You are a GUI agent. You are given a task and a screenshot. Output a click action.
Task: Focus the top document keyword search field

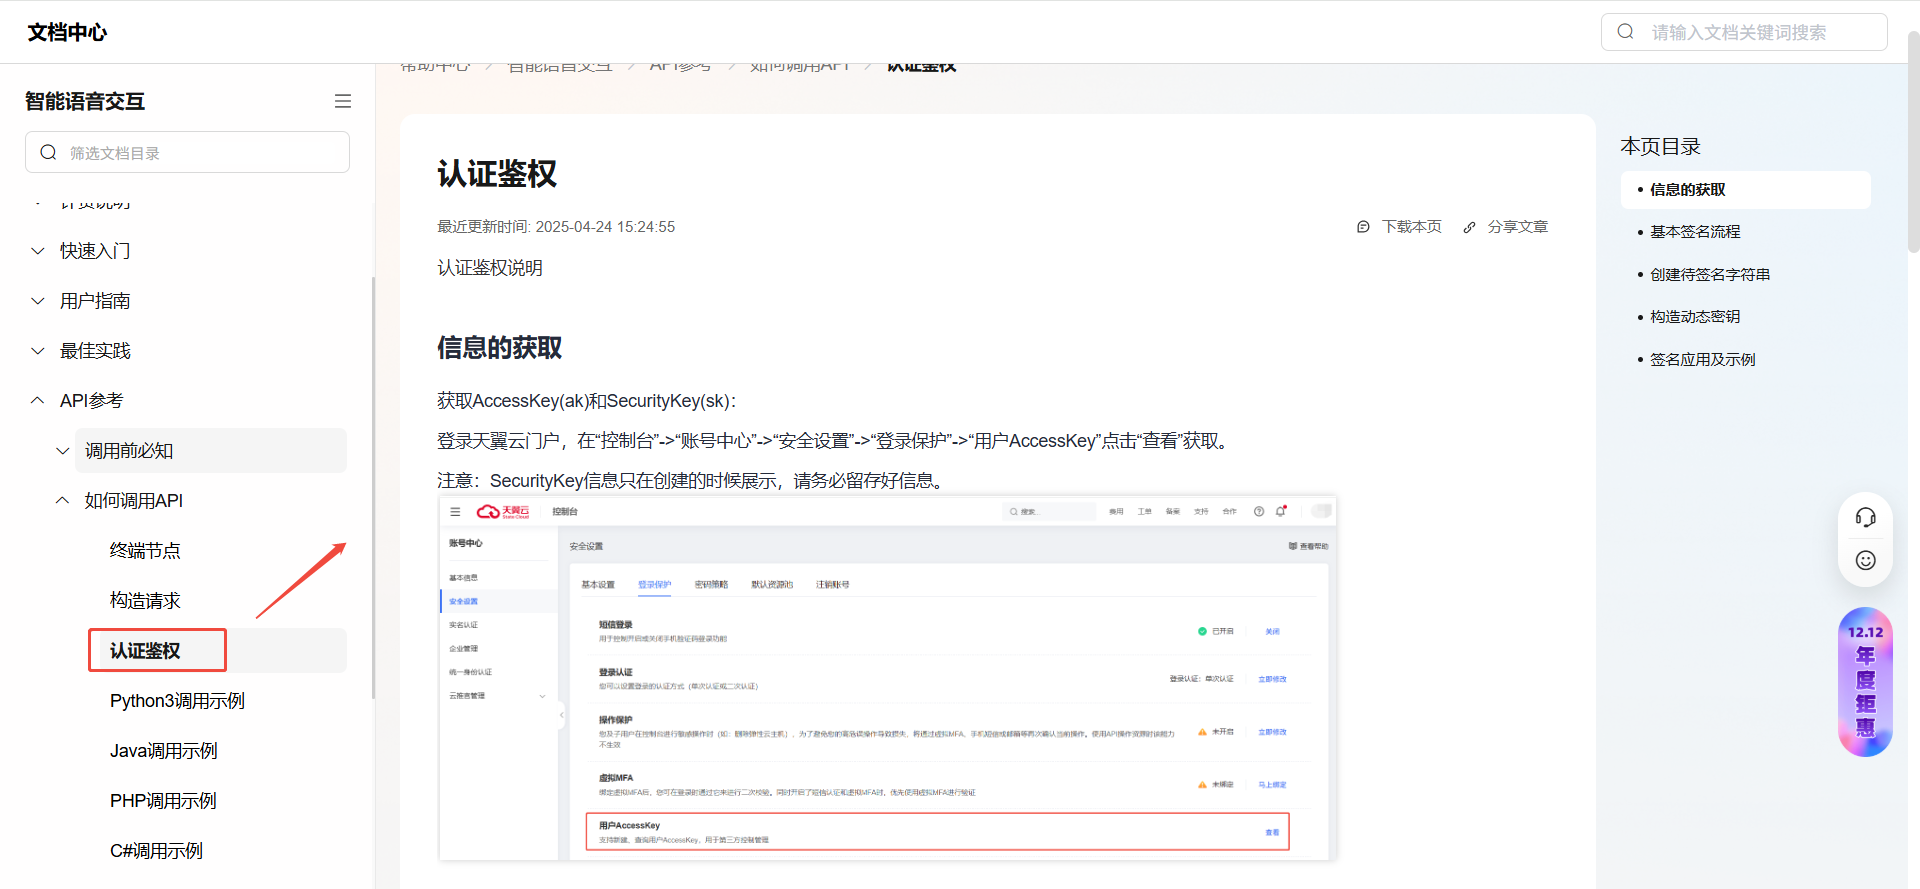1744,32
